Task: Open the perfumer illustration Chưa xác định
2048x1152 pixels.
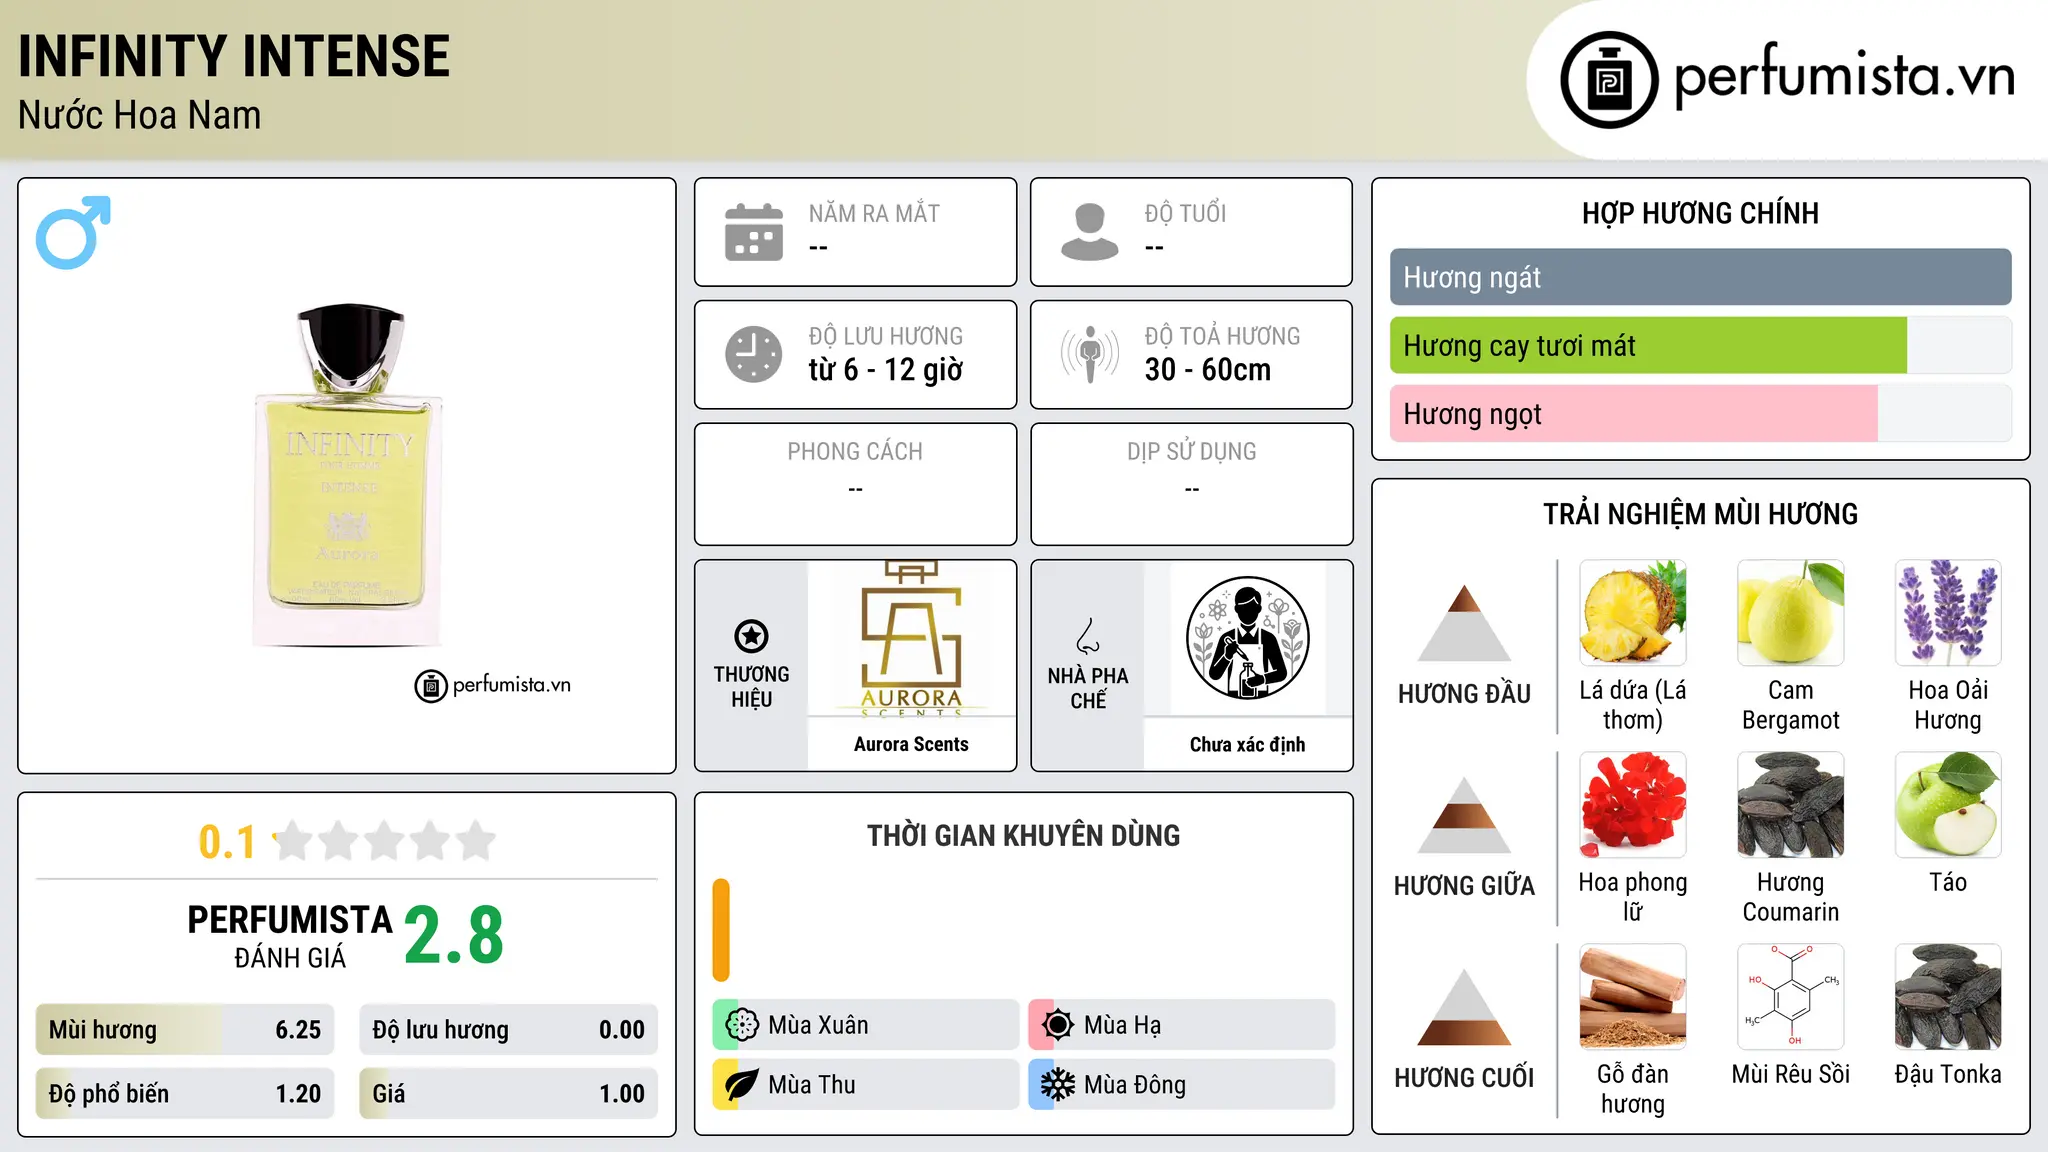Action: pyautogui.click(x=1247, y=639)
